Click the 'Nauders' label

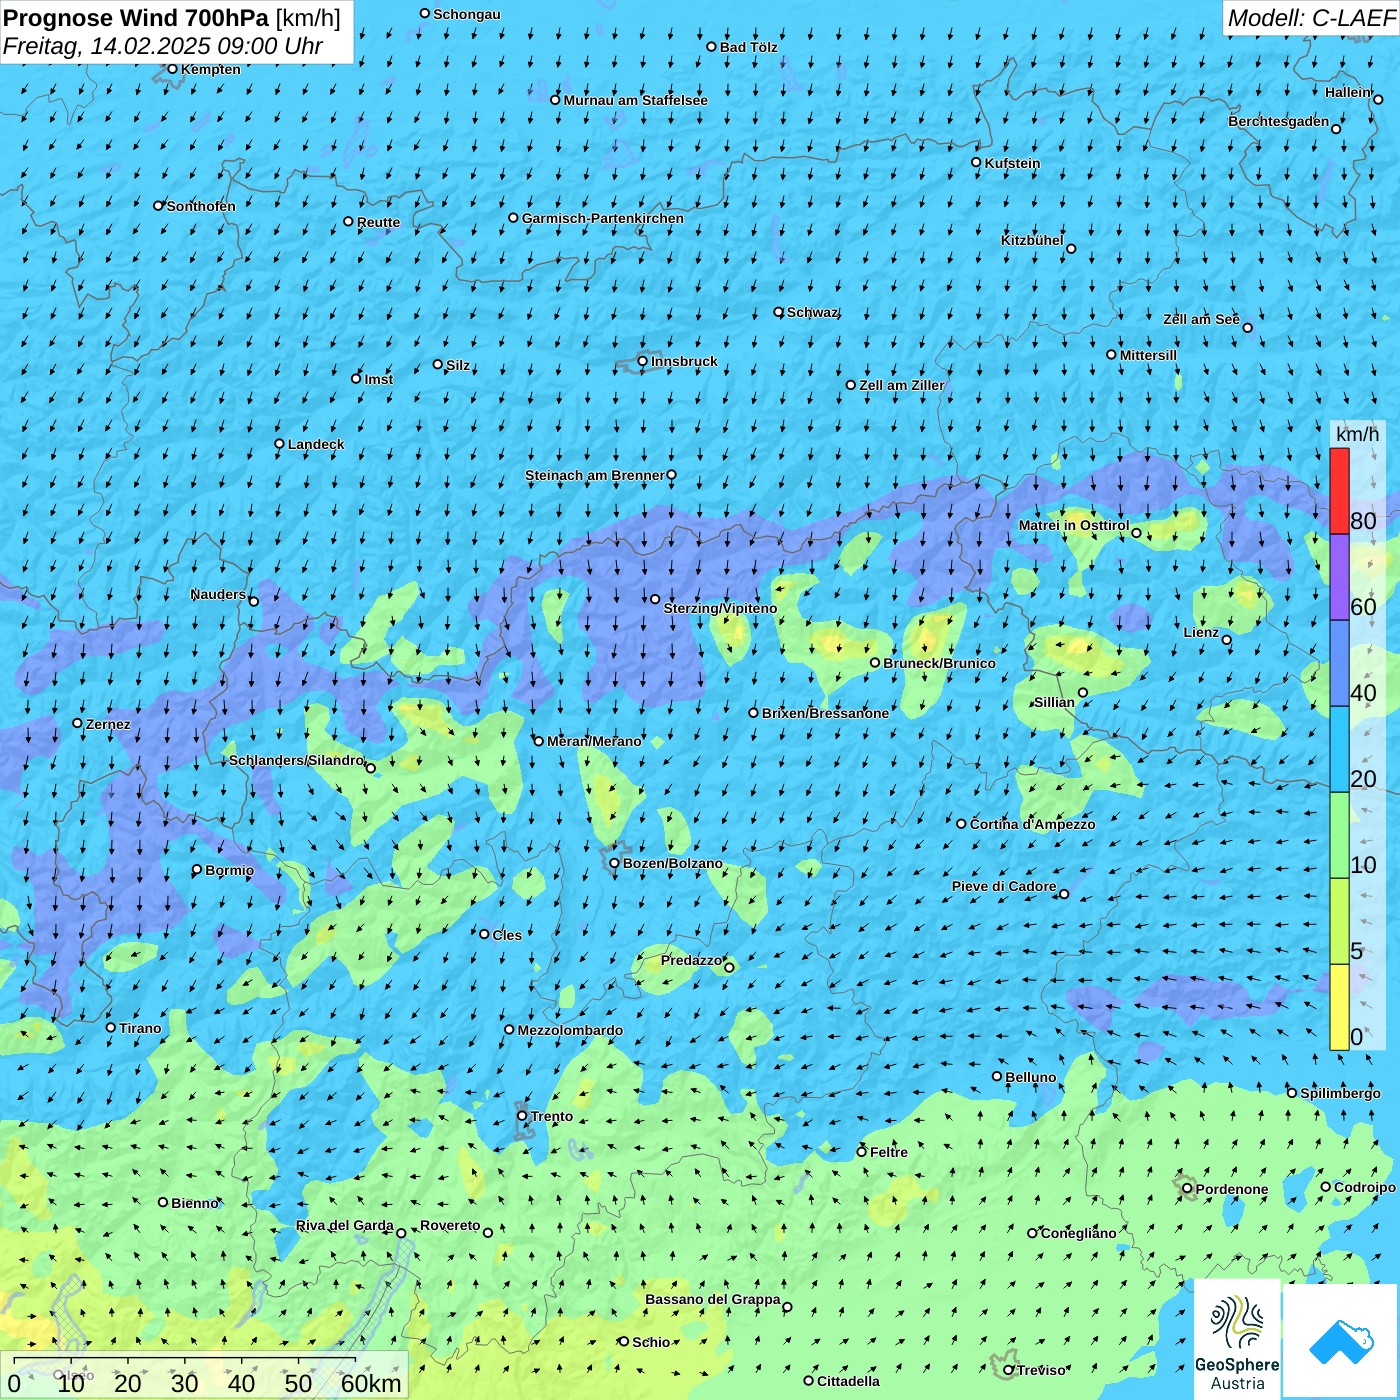point(218,594)
